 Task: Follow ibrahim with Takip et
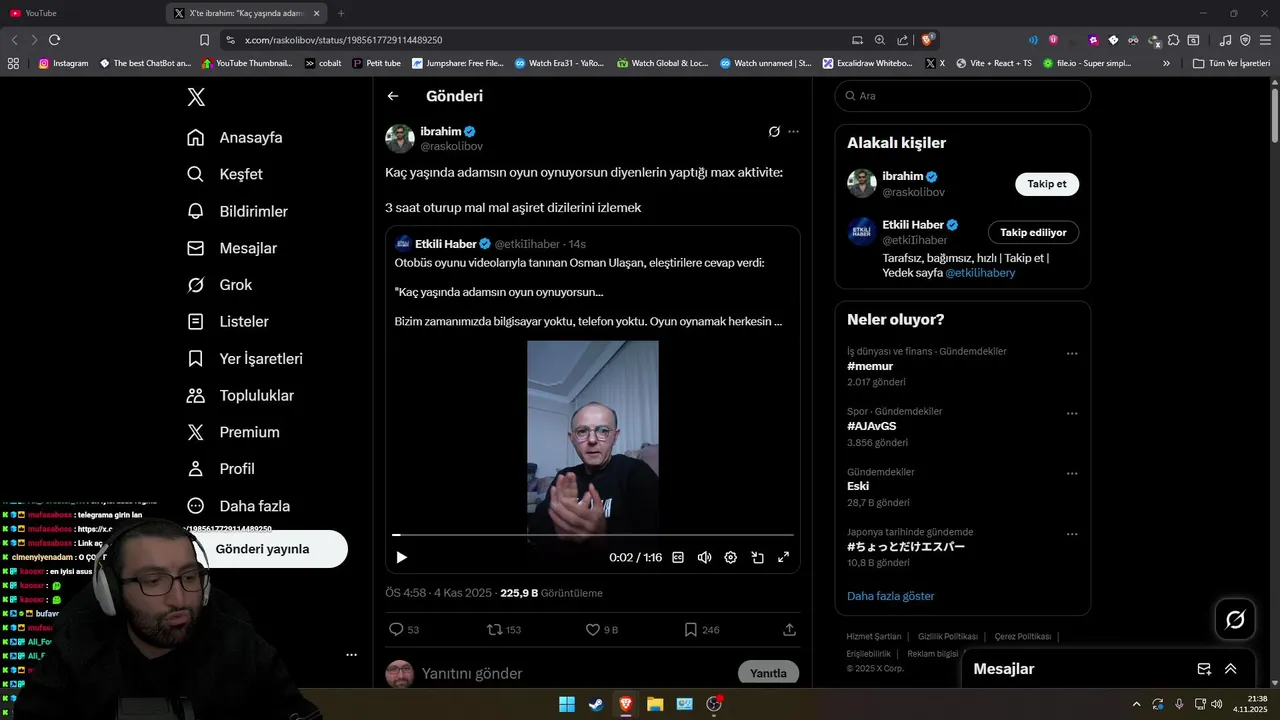(1047, 184)
